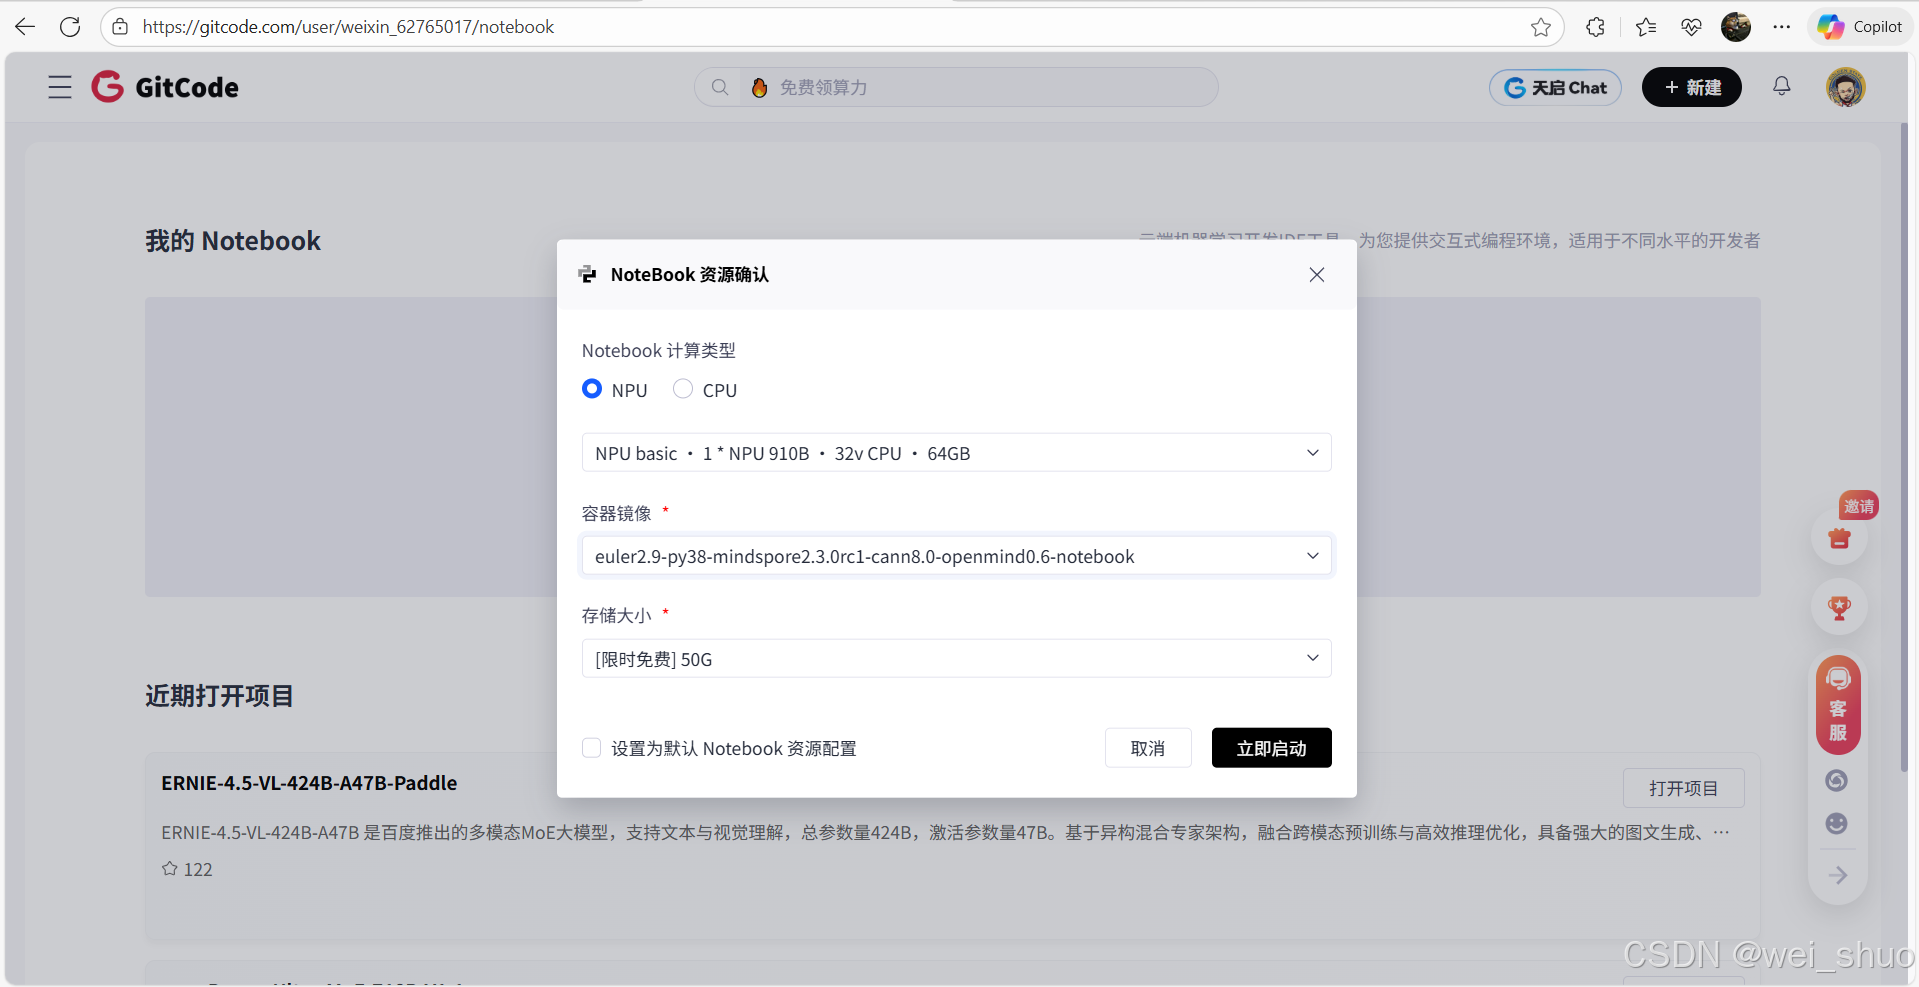Check 设置为默认 Notebook 资源配置
The height and width of the screenshot is (987, 1919).
[x=591, y=748]
